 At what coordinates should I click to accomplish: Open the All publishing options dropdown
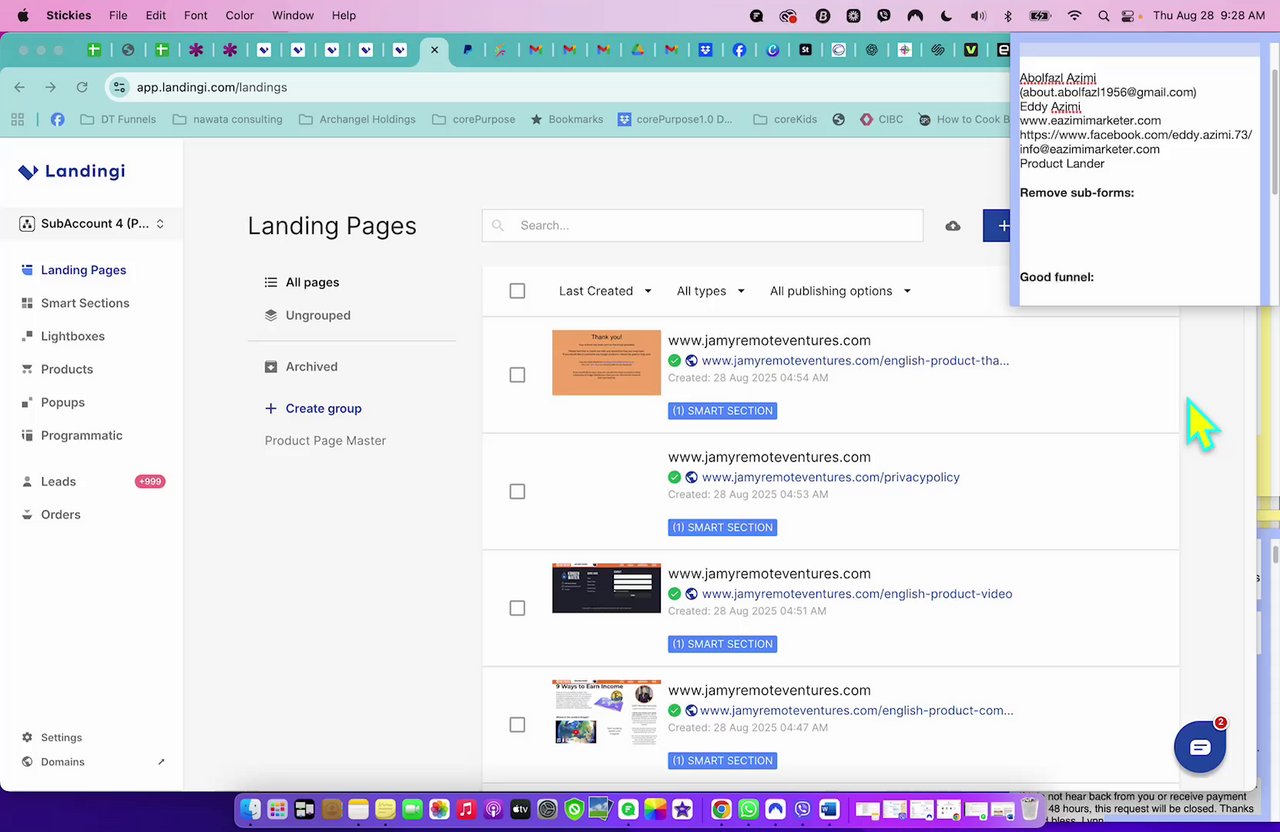[x=840, y=291]
